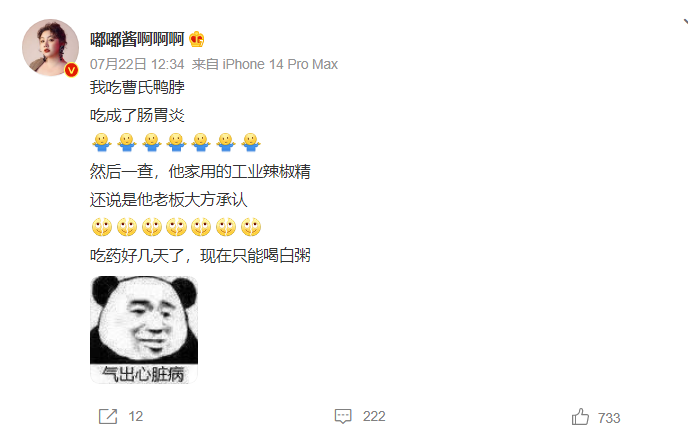Click the post text 我吃曹氏鸭脖
This screenshot has height=435, width=688.
137,87
